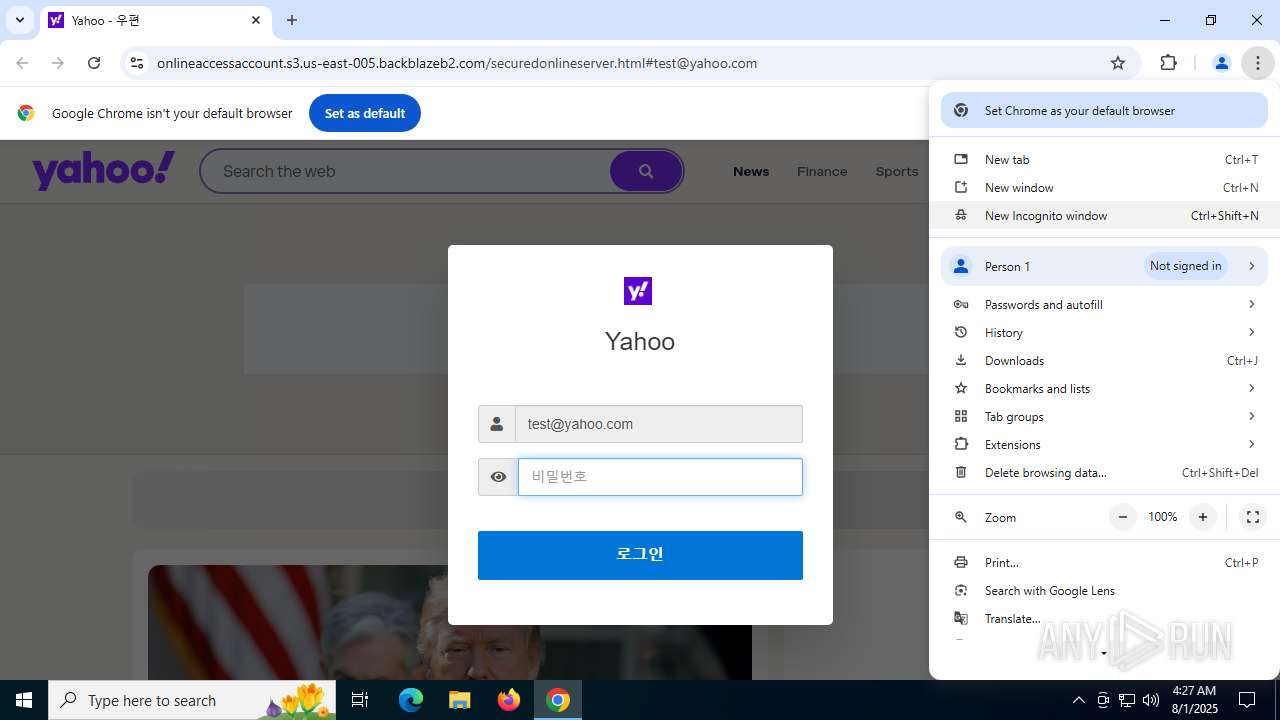Click Chrome icon on taskbar

[x=558, y=700]
